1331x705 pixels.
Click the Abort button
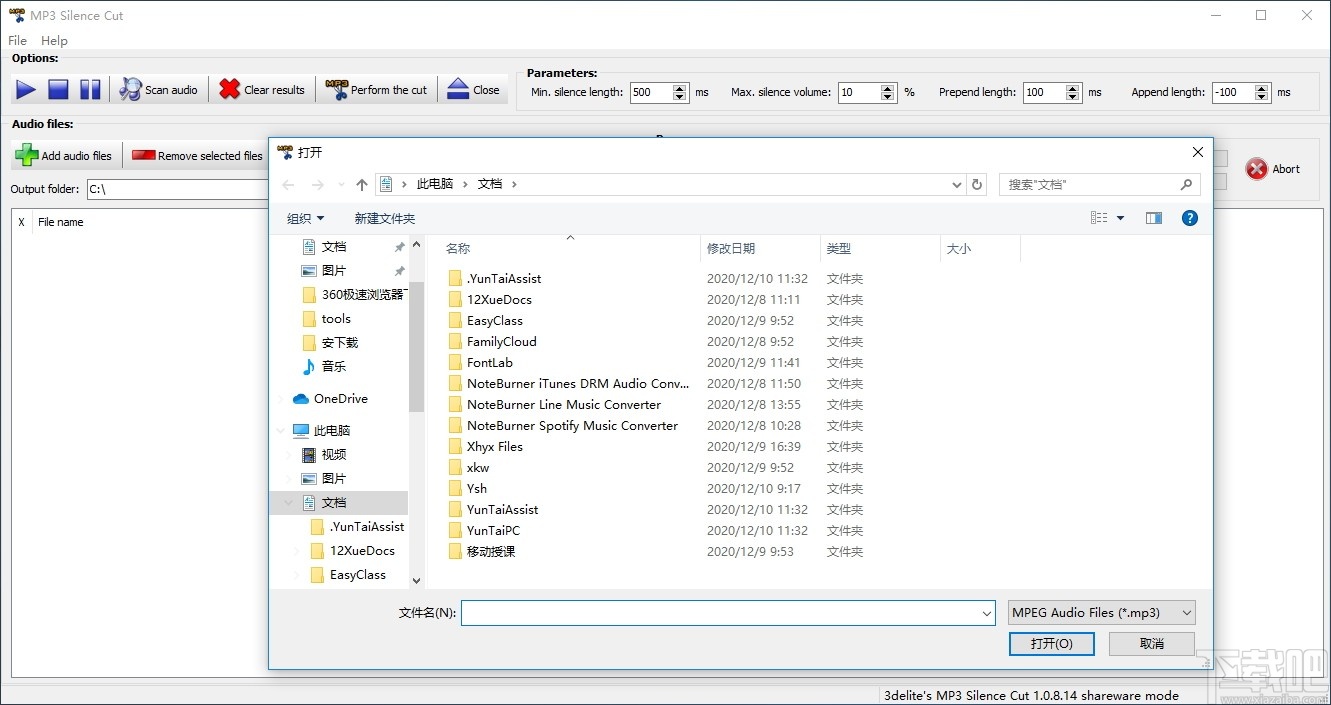(1274, 168)
